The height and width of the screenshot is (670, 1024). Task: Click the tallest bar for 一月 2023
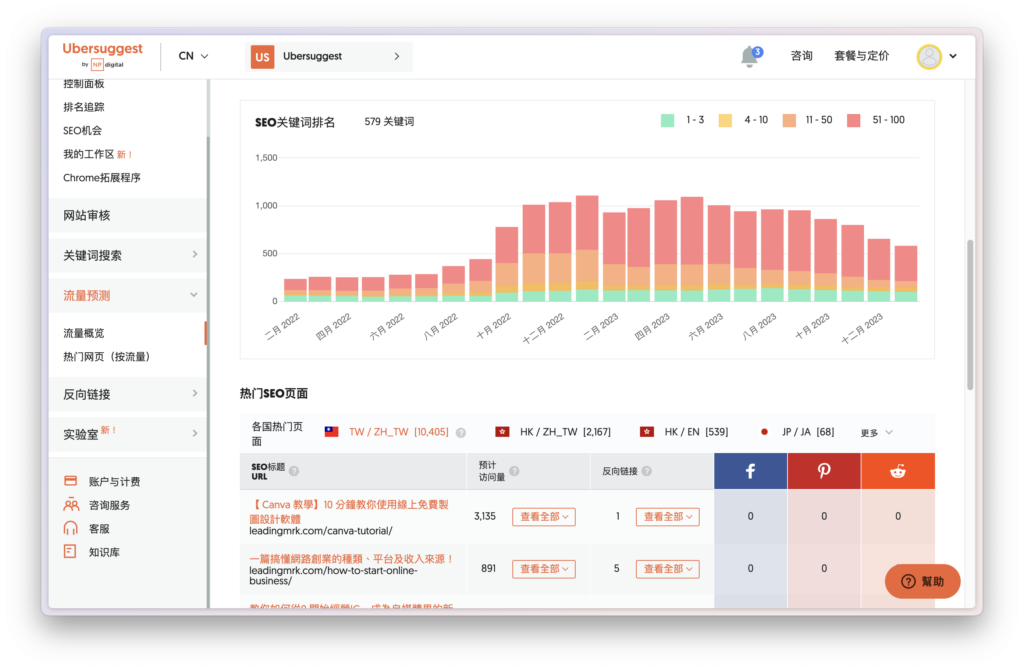pos(587,248)
